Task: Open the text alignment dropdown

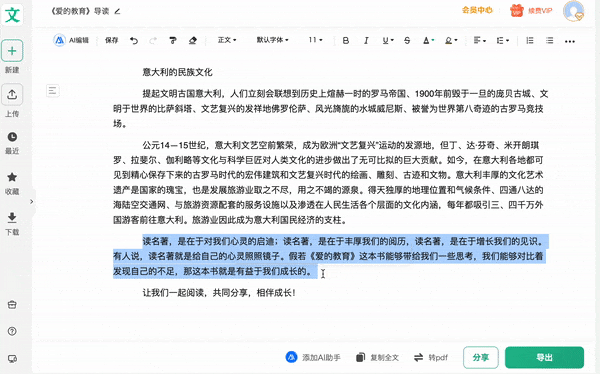Action: tap(479, 41)
